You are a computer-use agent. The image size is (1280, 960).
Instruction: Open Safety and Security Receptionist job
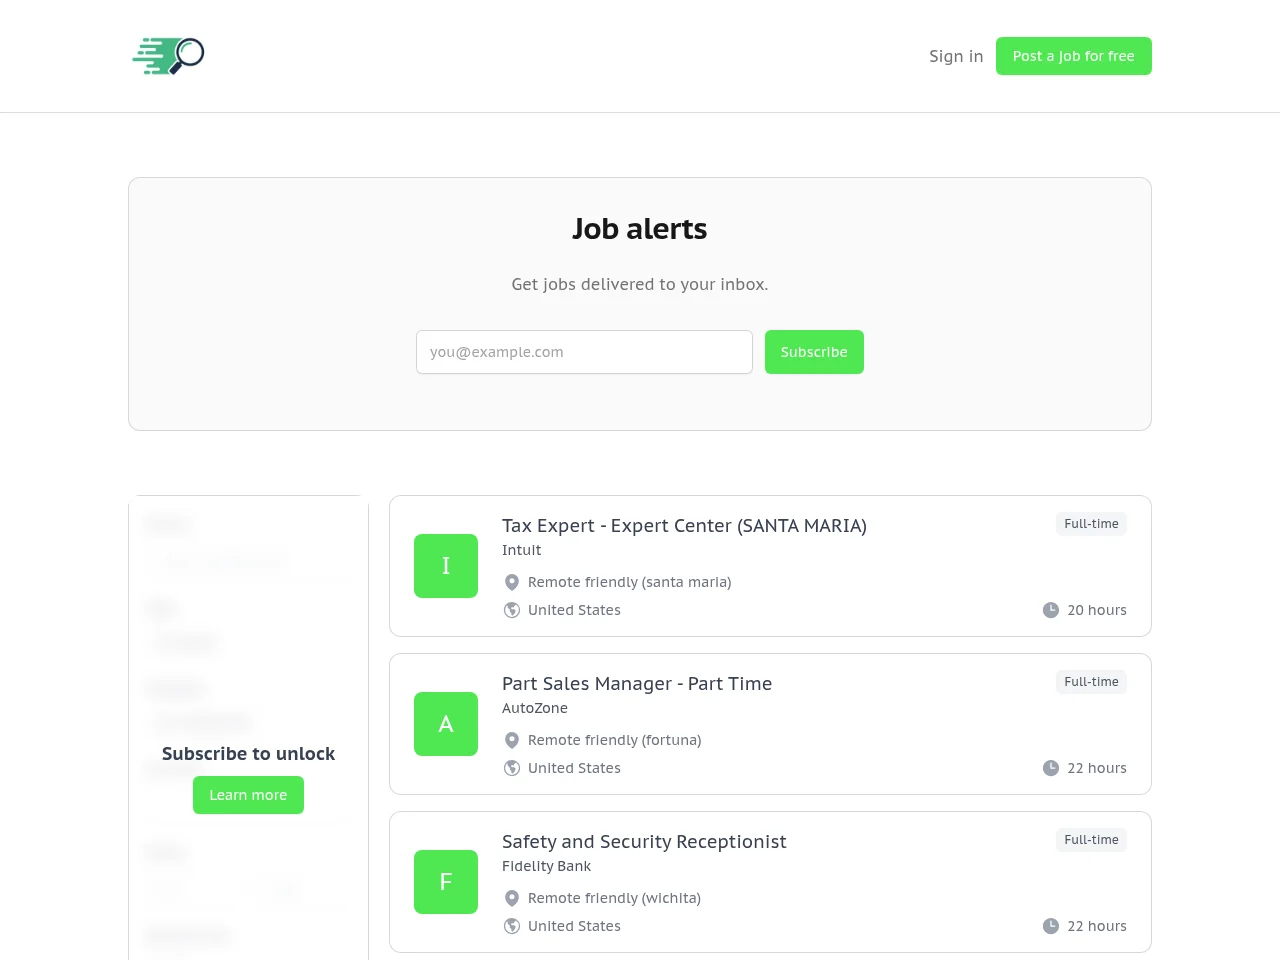pos(644,842)
